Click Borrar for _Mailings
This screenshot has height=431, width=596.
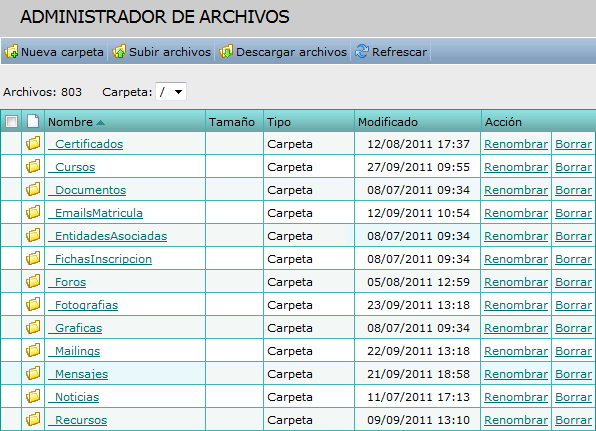[x=573, y=351]
